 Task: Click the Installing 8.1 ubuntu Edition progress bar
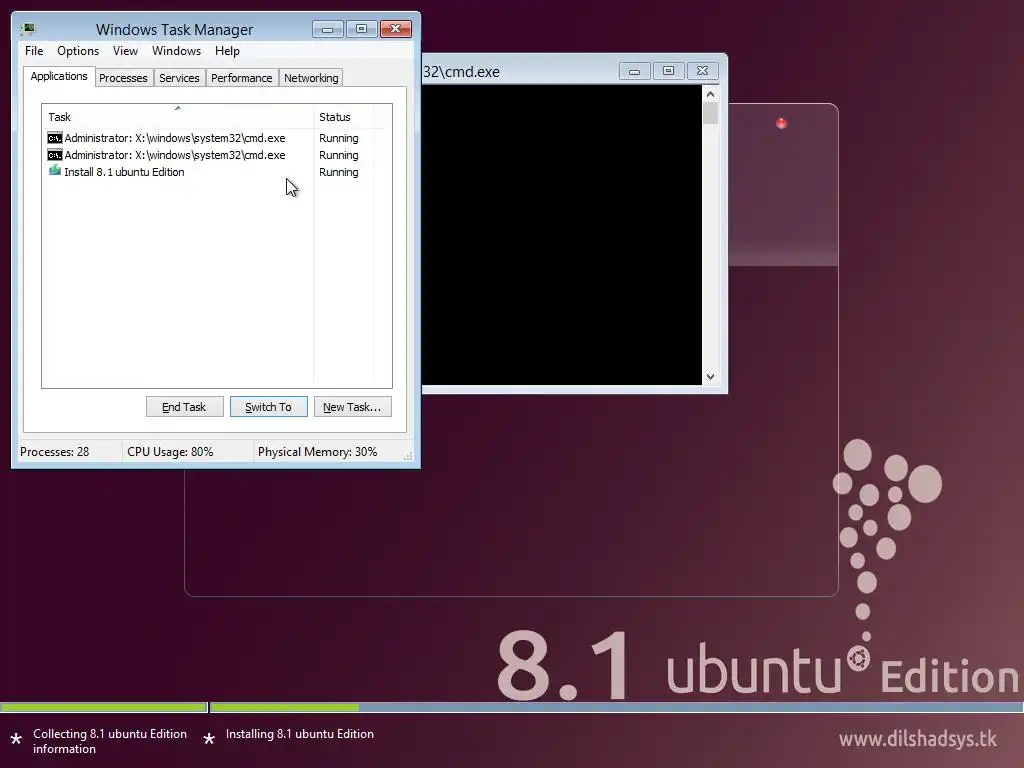[616, 707]
